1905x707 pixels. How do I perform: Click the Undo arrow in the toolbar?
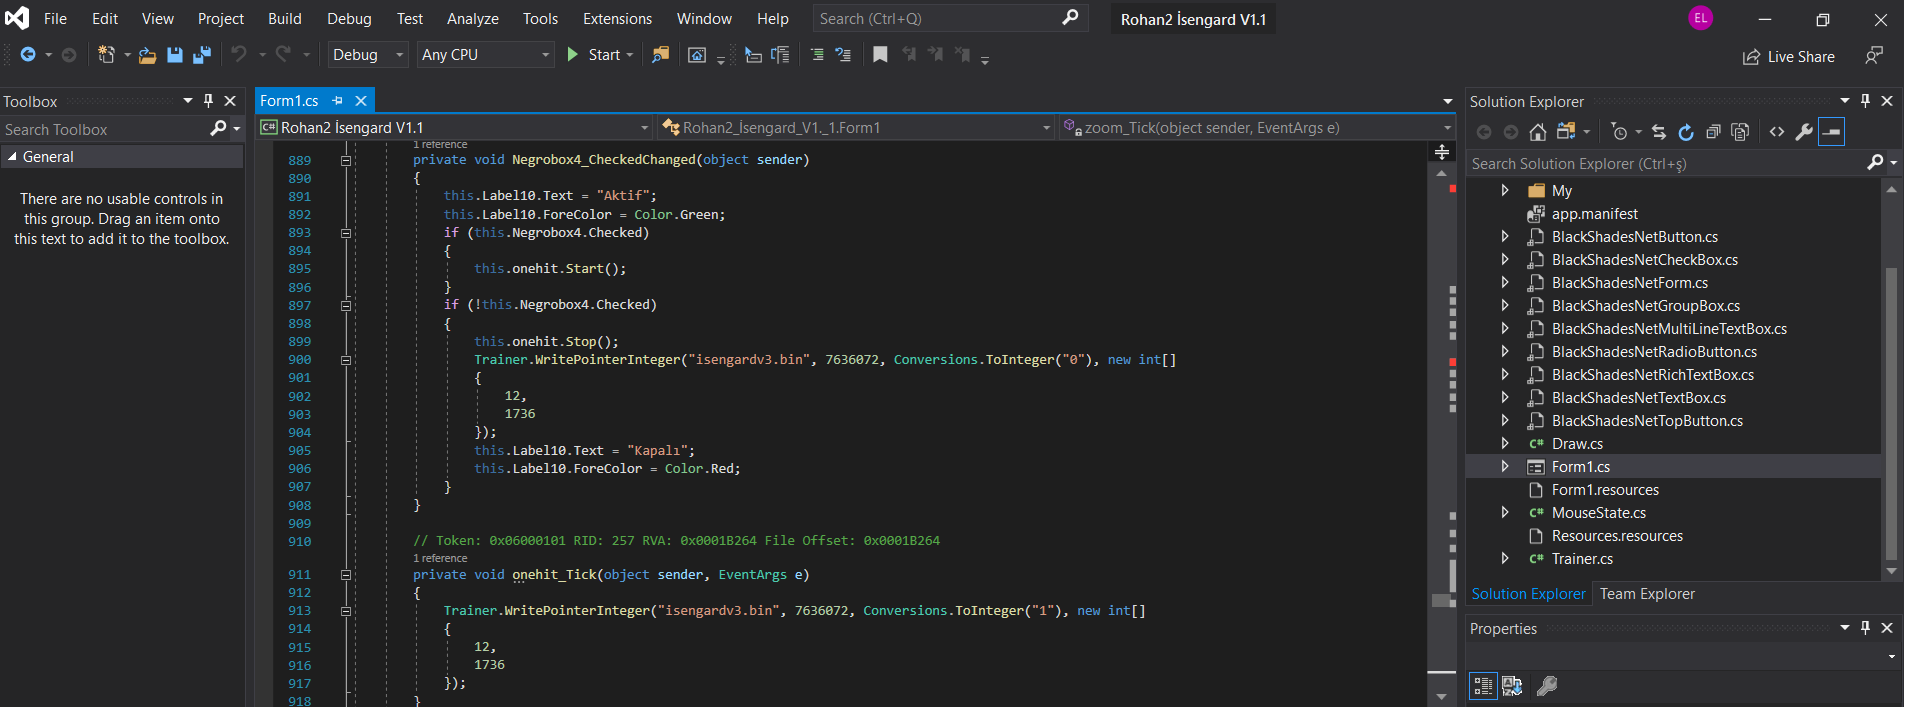point(239,55)
